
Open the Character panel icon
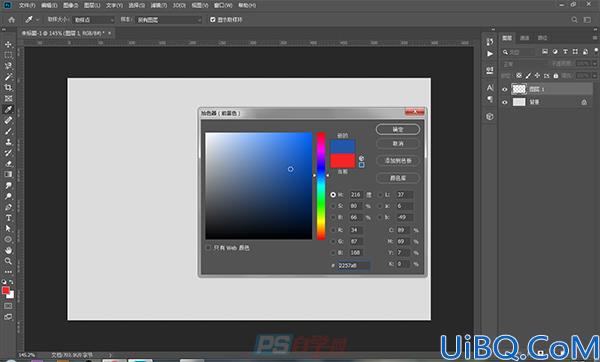(490, 88)
